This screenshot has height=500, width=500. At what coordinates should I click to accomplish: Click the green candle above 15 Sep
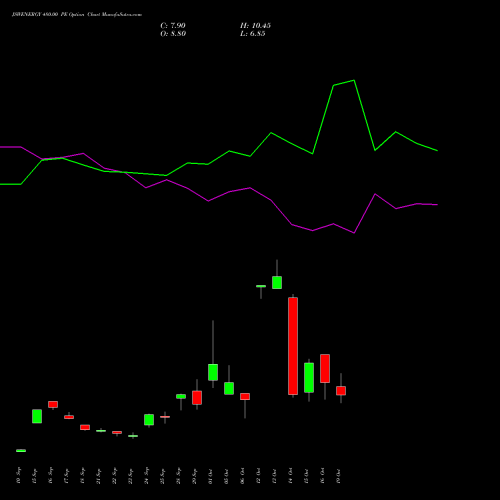pos(37,416)
